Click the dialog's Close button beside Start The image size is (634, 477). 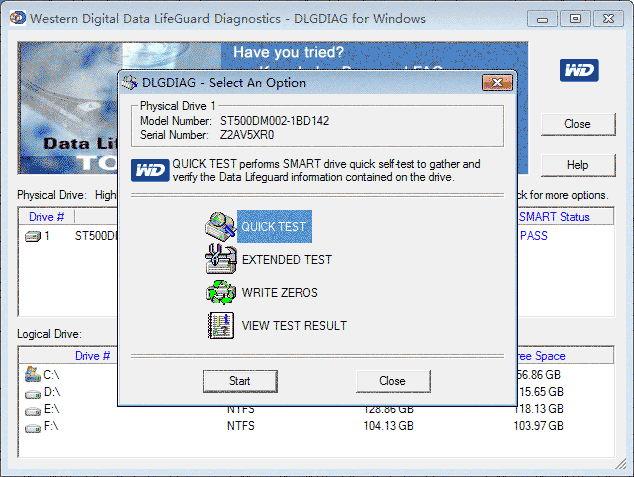tap(393, 381)
